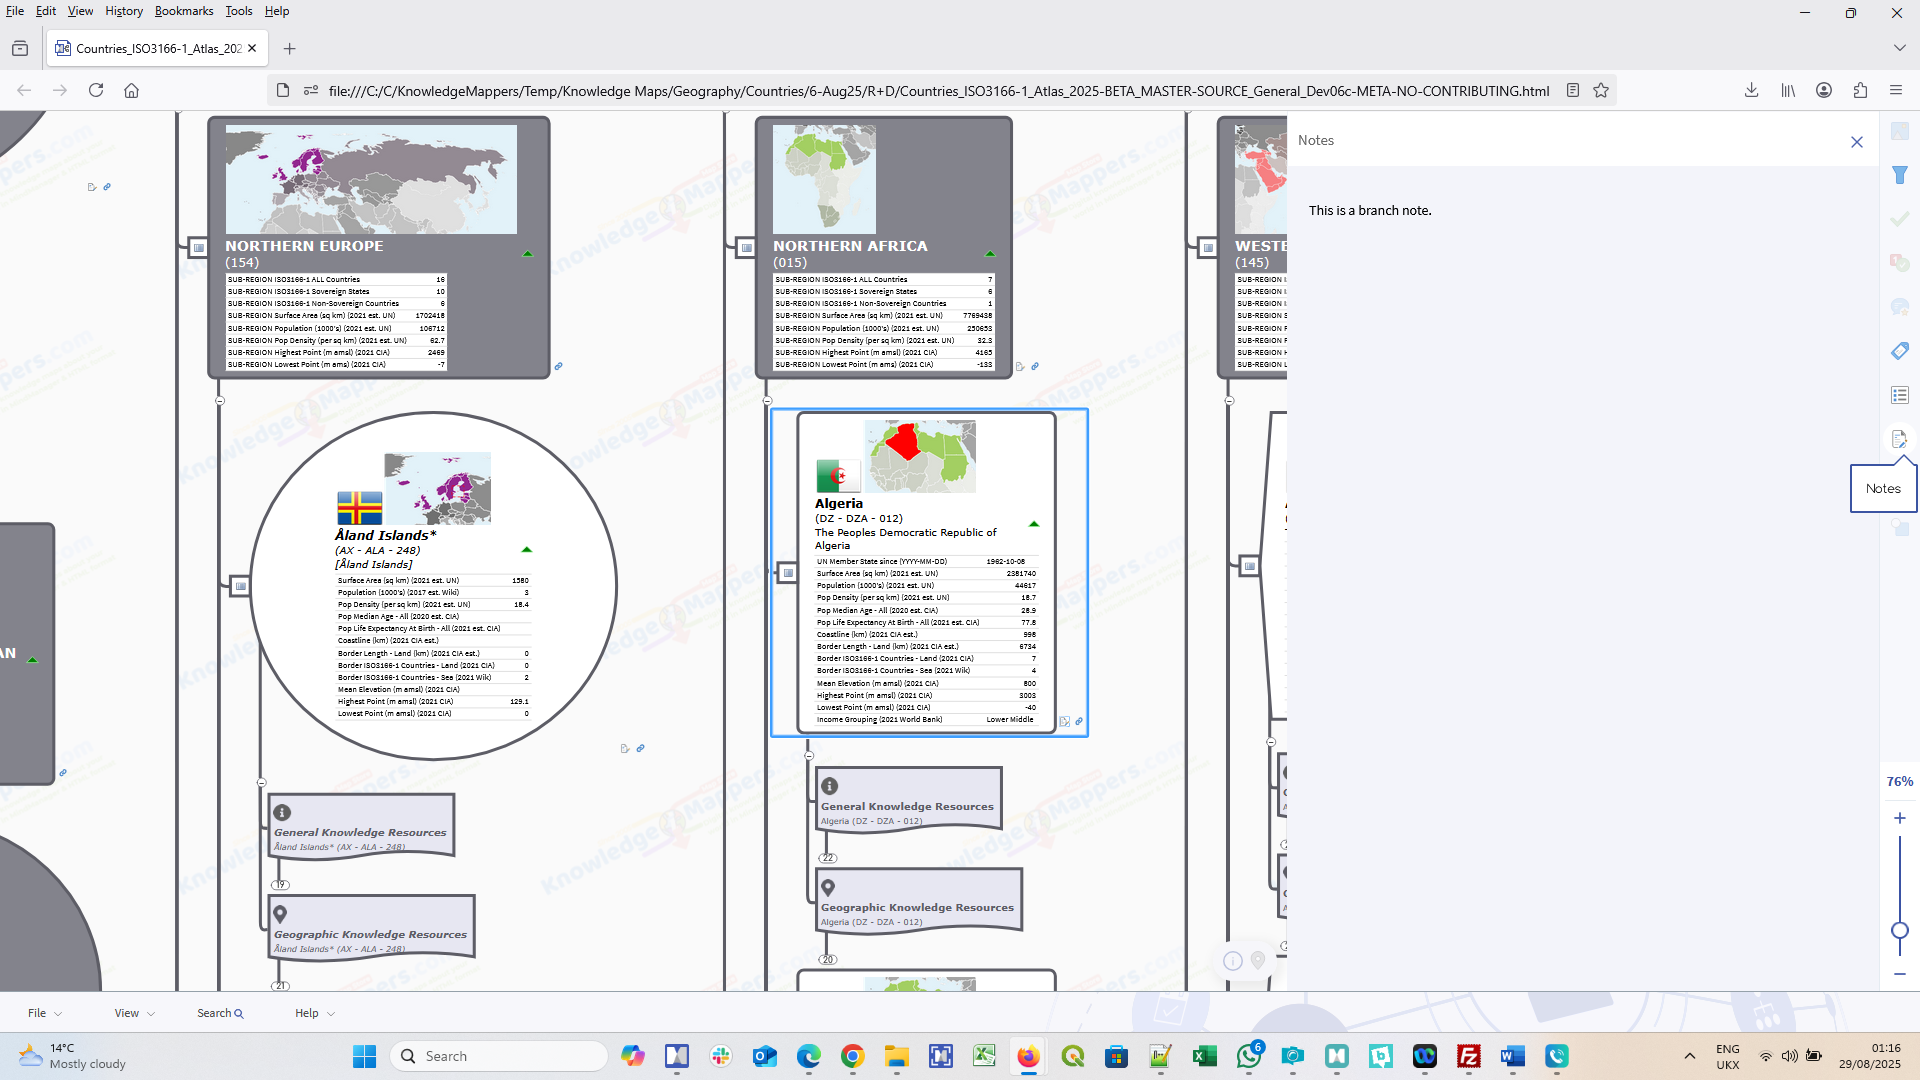Click hyperlink icon beside Algeria card
1920x1080 pixels.
tap(1079, 721)
